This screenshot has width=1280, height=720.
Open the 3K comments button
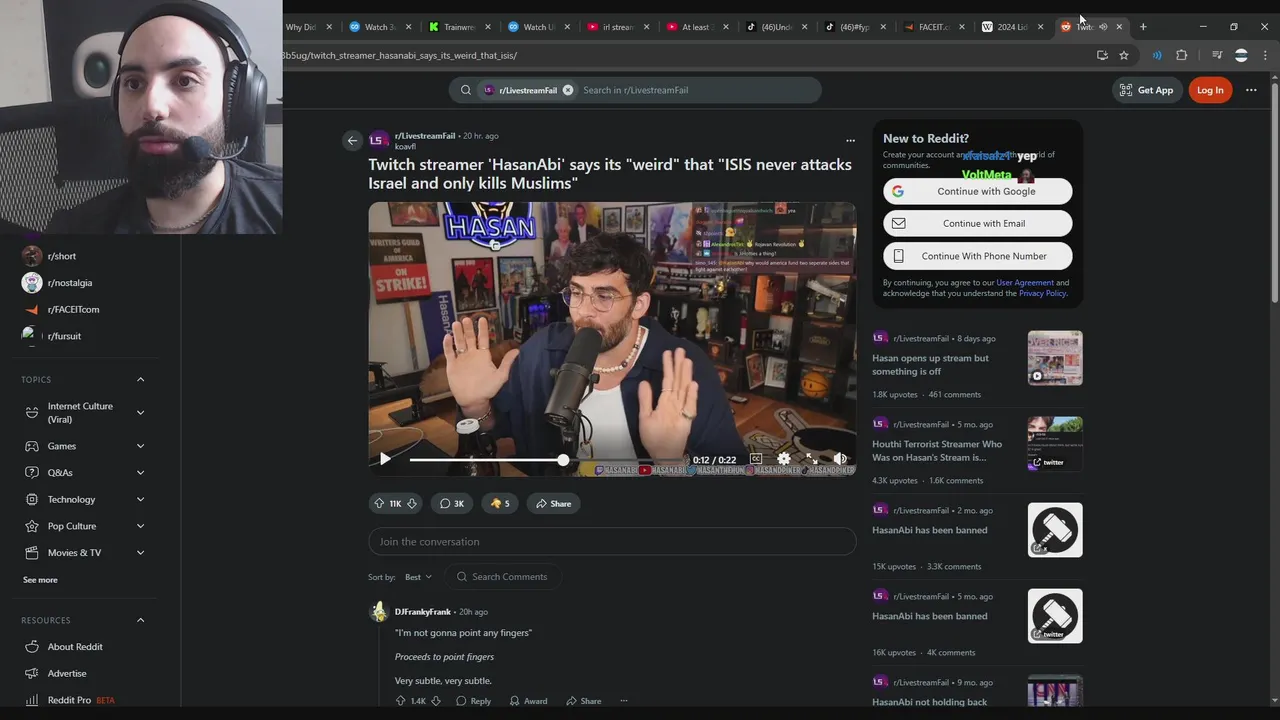click(x=452, y=504)
